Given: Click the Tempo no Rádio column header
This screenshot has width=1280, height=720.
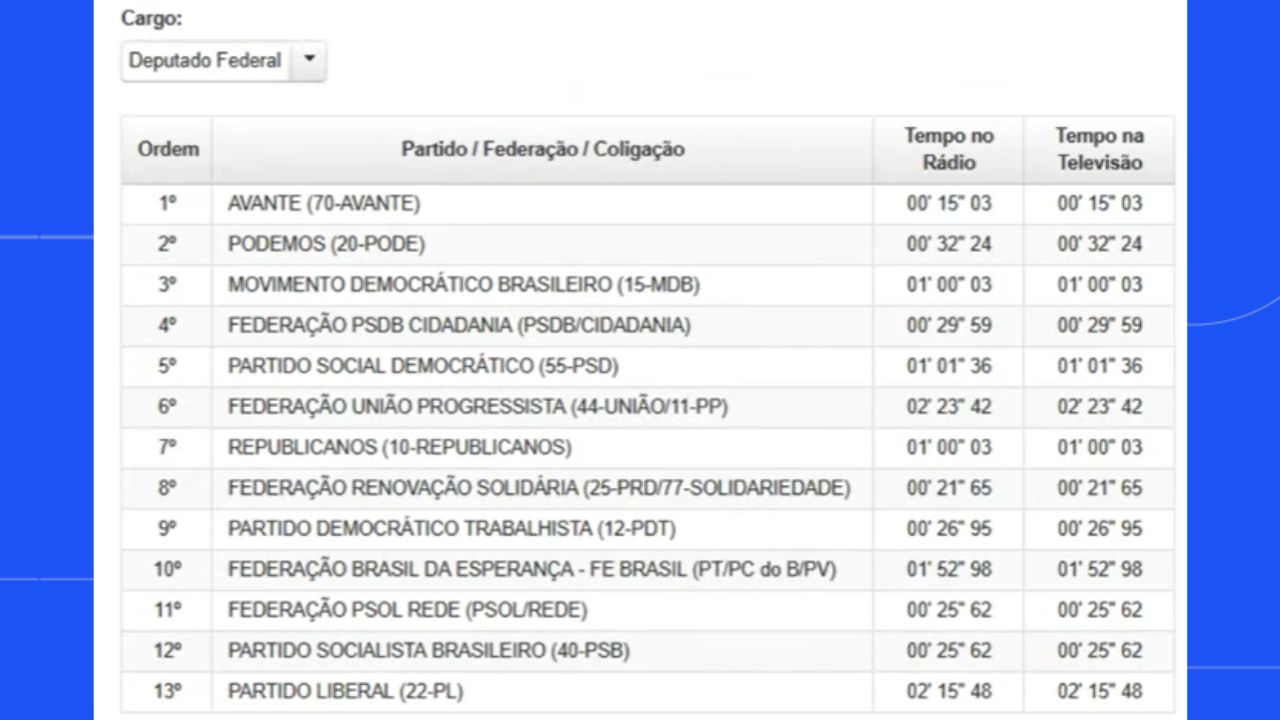Looking at the screenshot, I should [x=949, y=149].
